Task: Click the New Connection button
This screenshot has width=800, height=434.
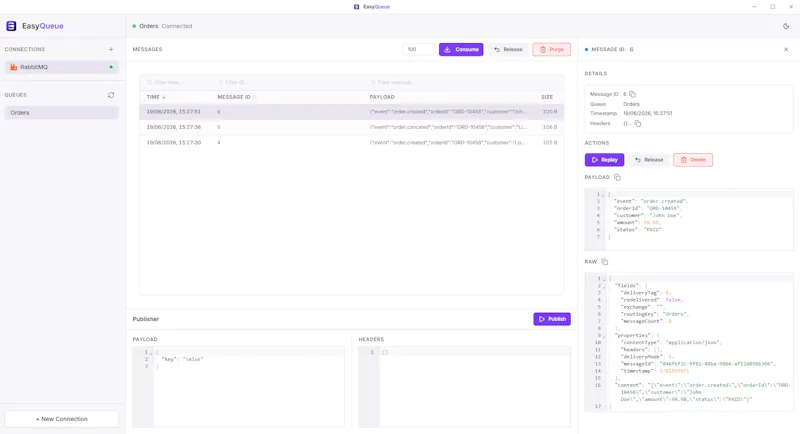Action: pos(62,419)
